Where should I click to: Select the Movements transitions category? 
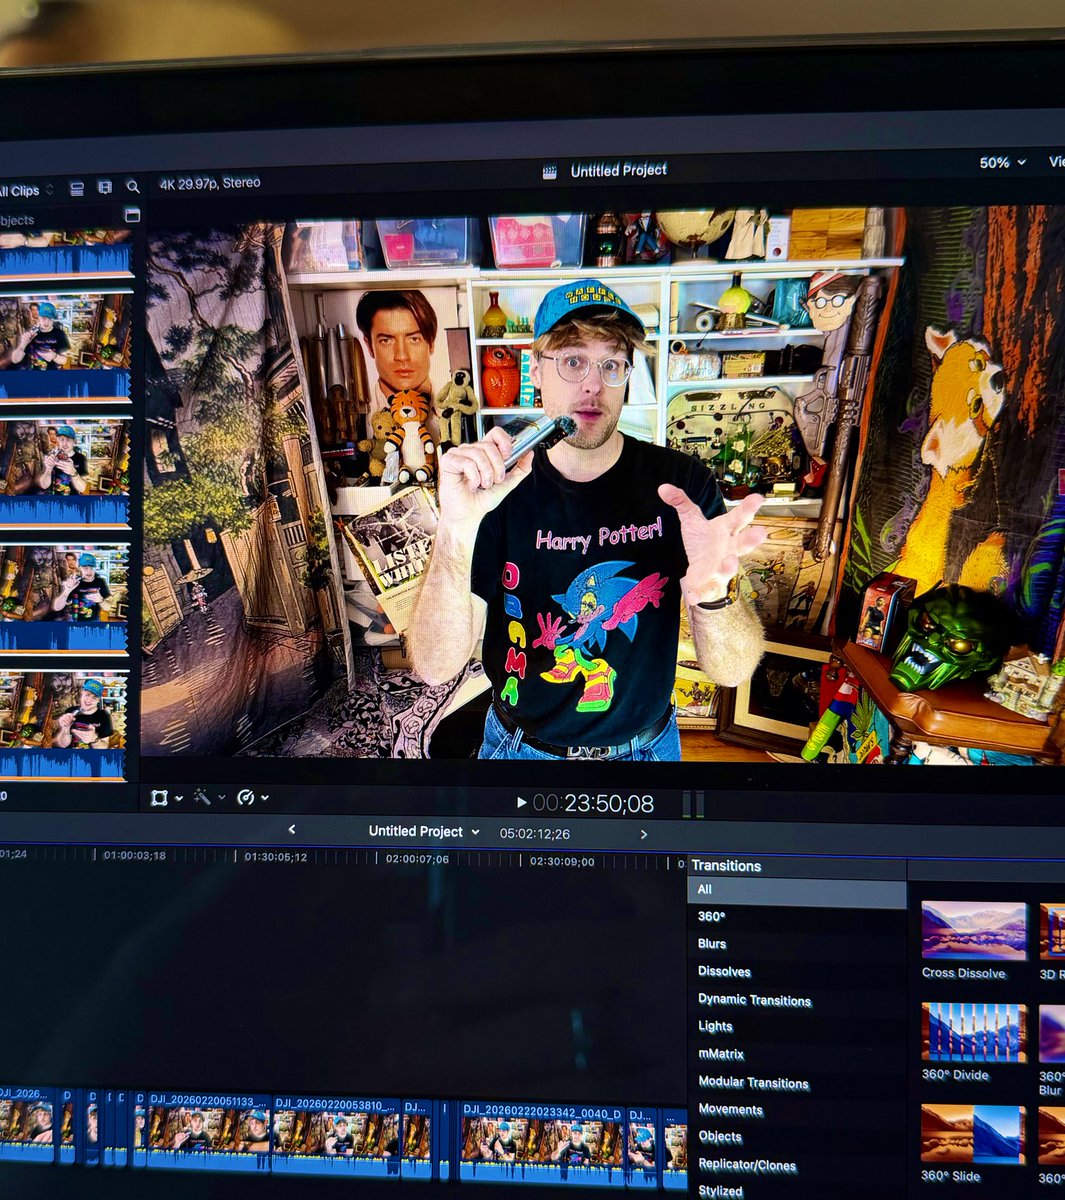point(796,1109)
